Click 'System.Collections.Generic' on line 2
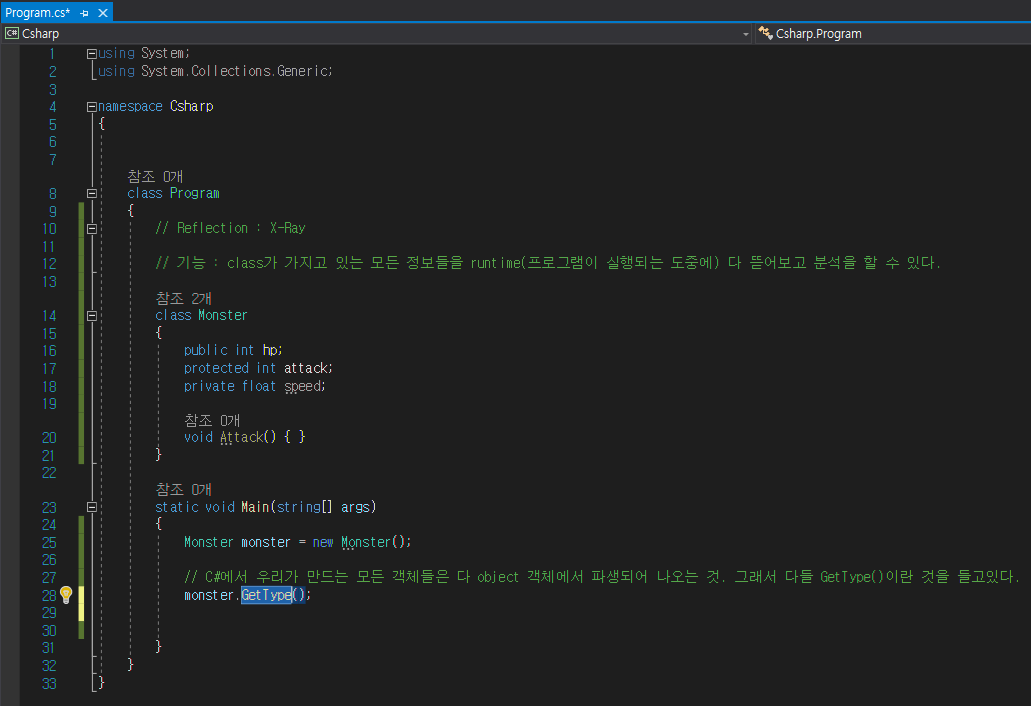Viewport: 1031px width, 706px height. pos(235,71)
